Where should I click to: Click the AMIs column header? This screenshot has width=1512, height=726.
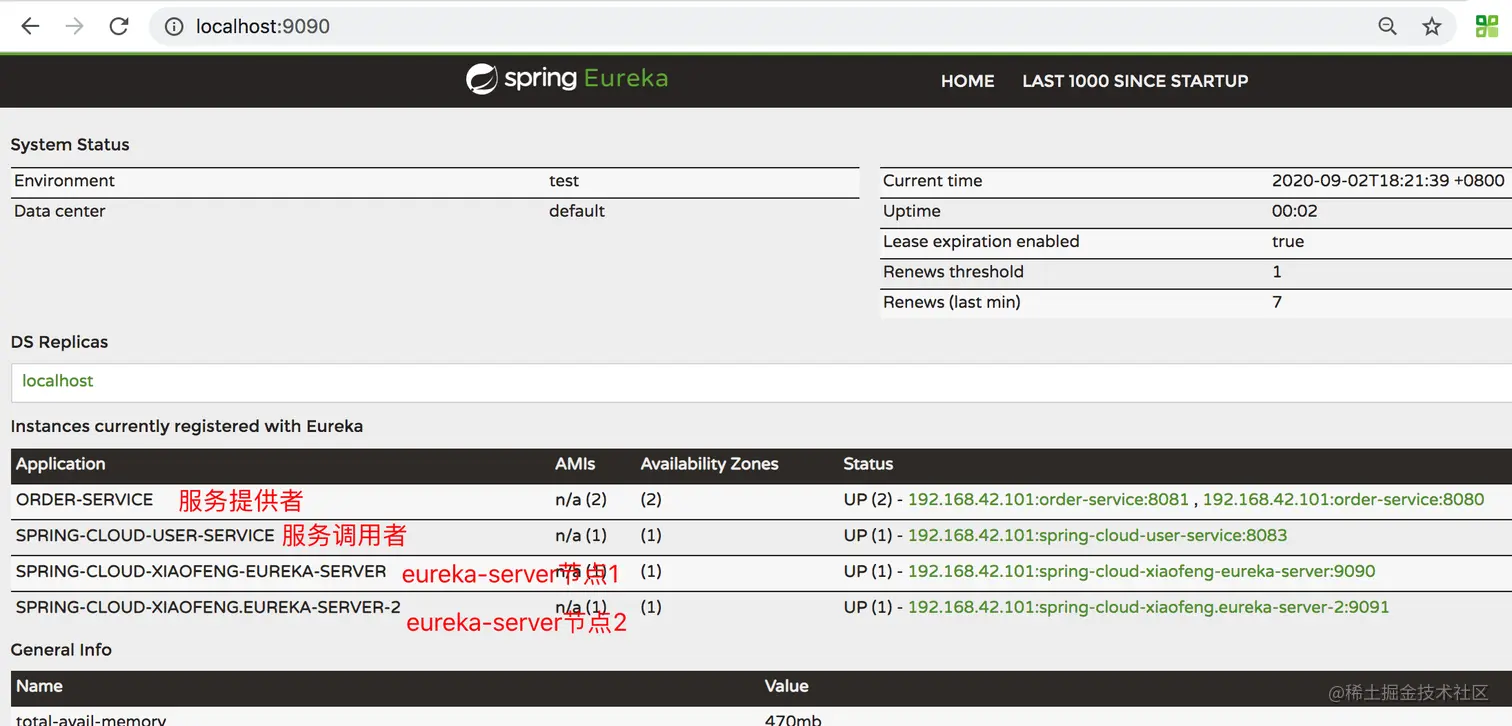pyautogui.click(x=575, y=464)
